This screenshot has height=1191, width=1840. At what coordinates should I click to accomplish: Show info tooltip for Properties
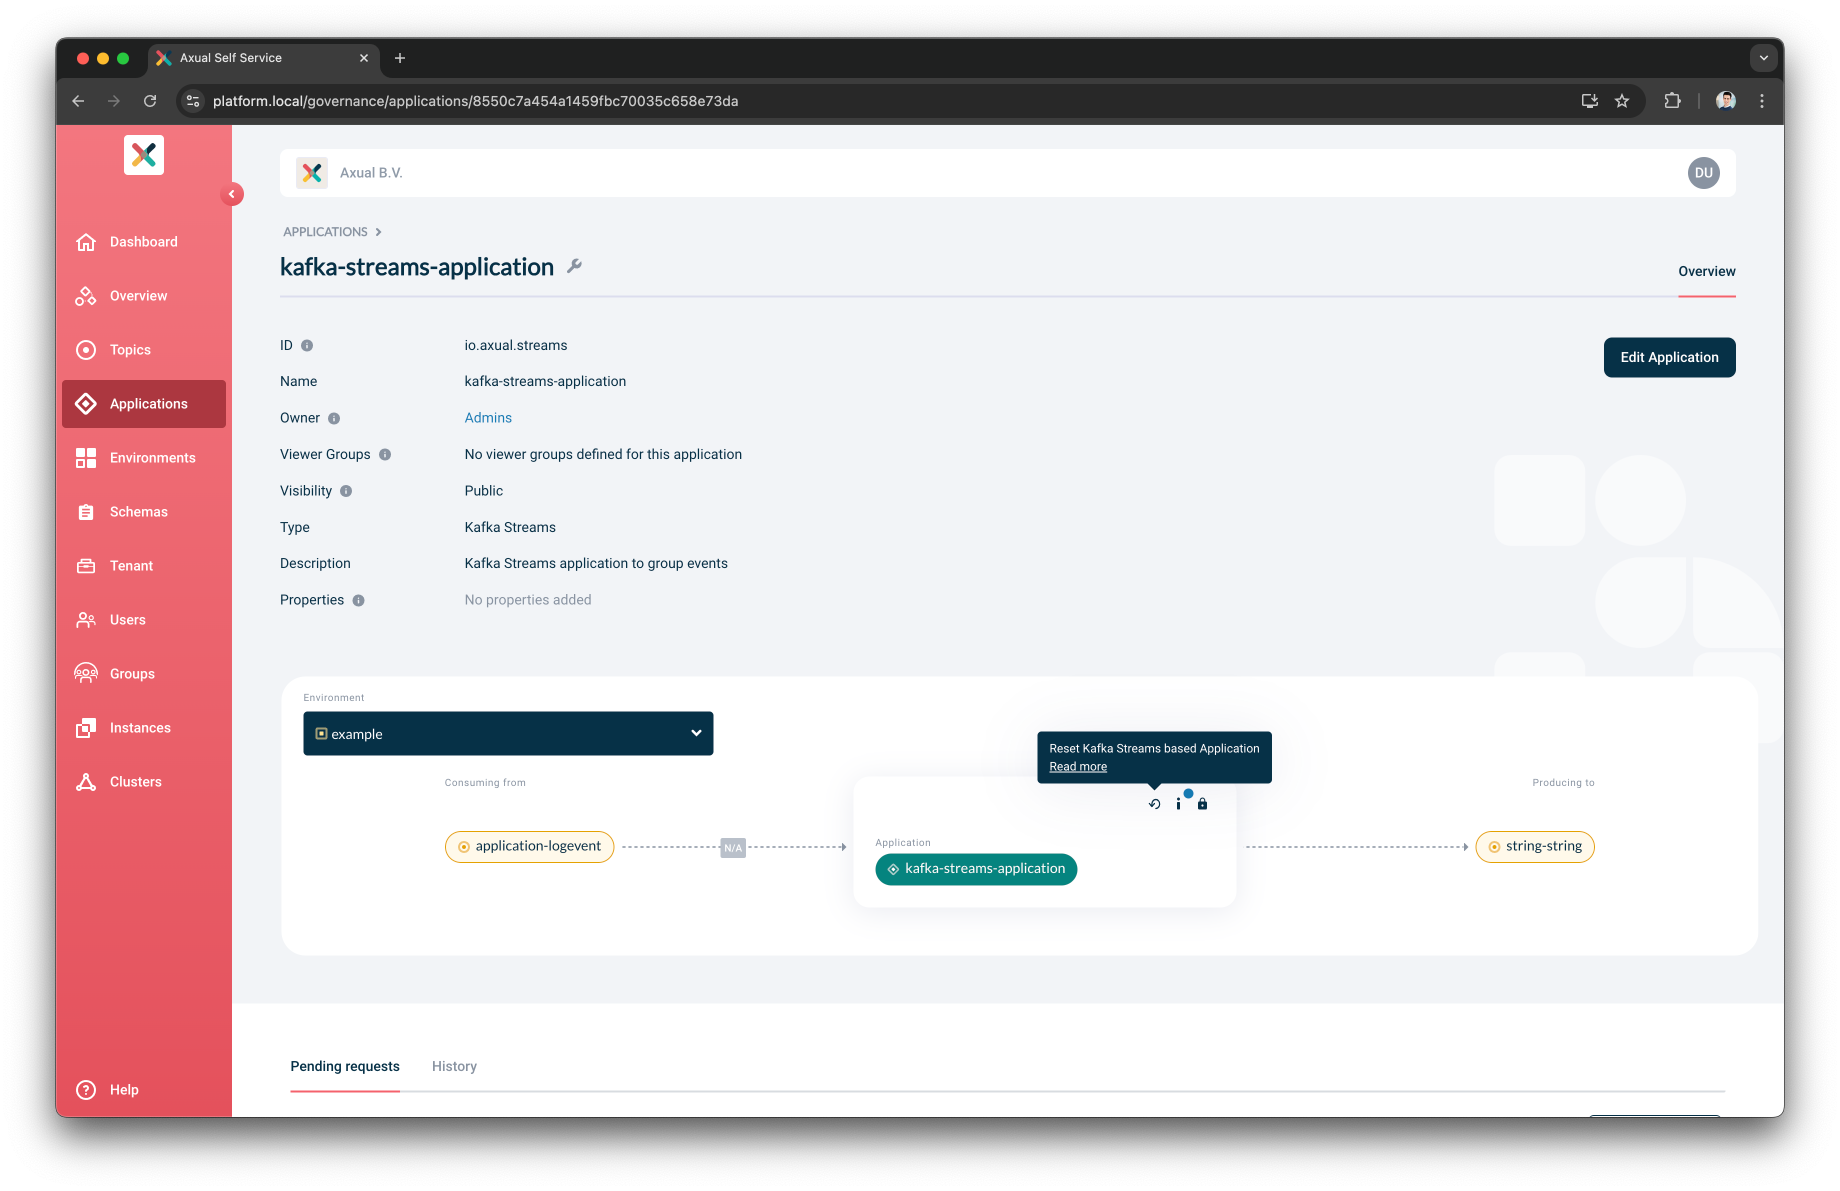pyautogui.click(x=358, y=601)
